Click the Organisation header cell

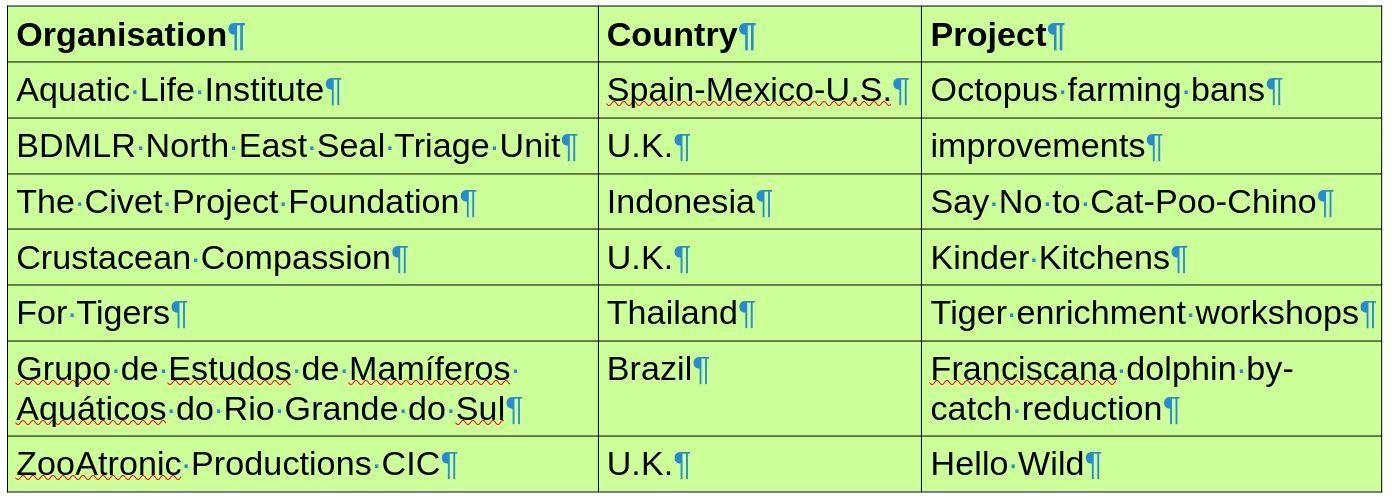click(122, 36)
